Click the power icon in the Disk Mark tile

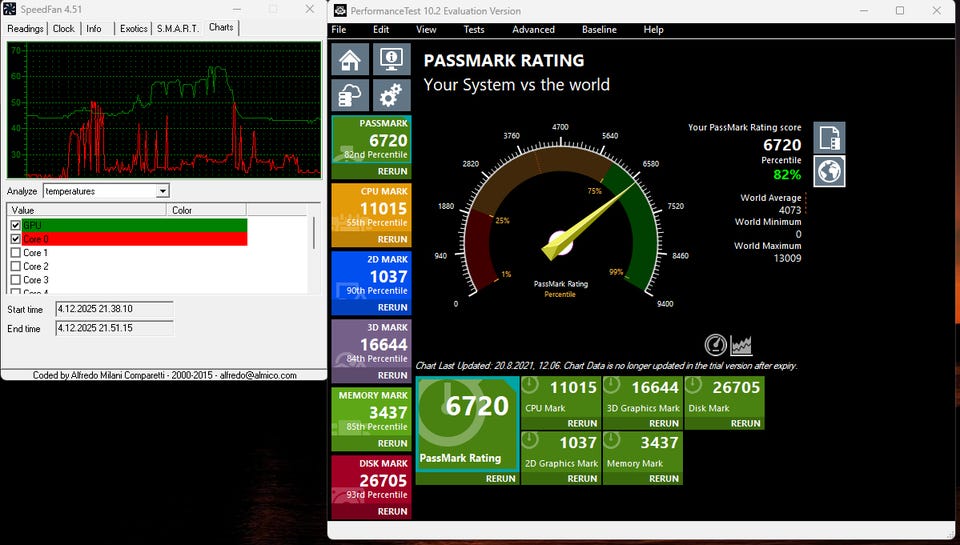(694, 385)
